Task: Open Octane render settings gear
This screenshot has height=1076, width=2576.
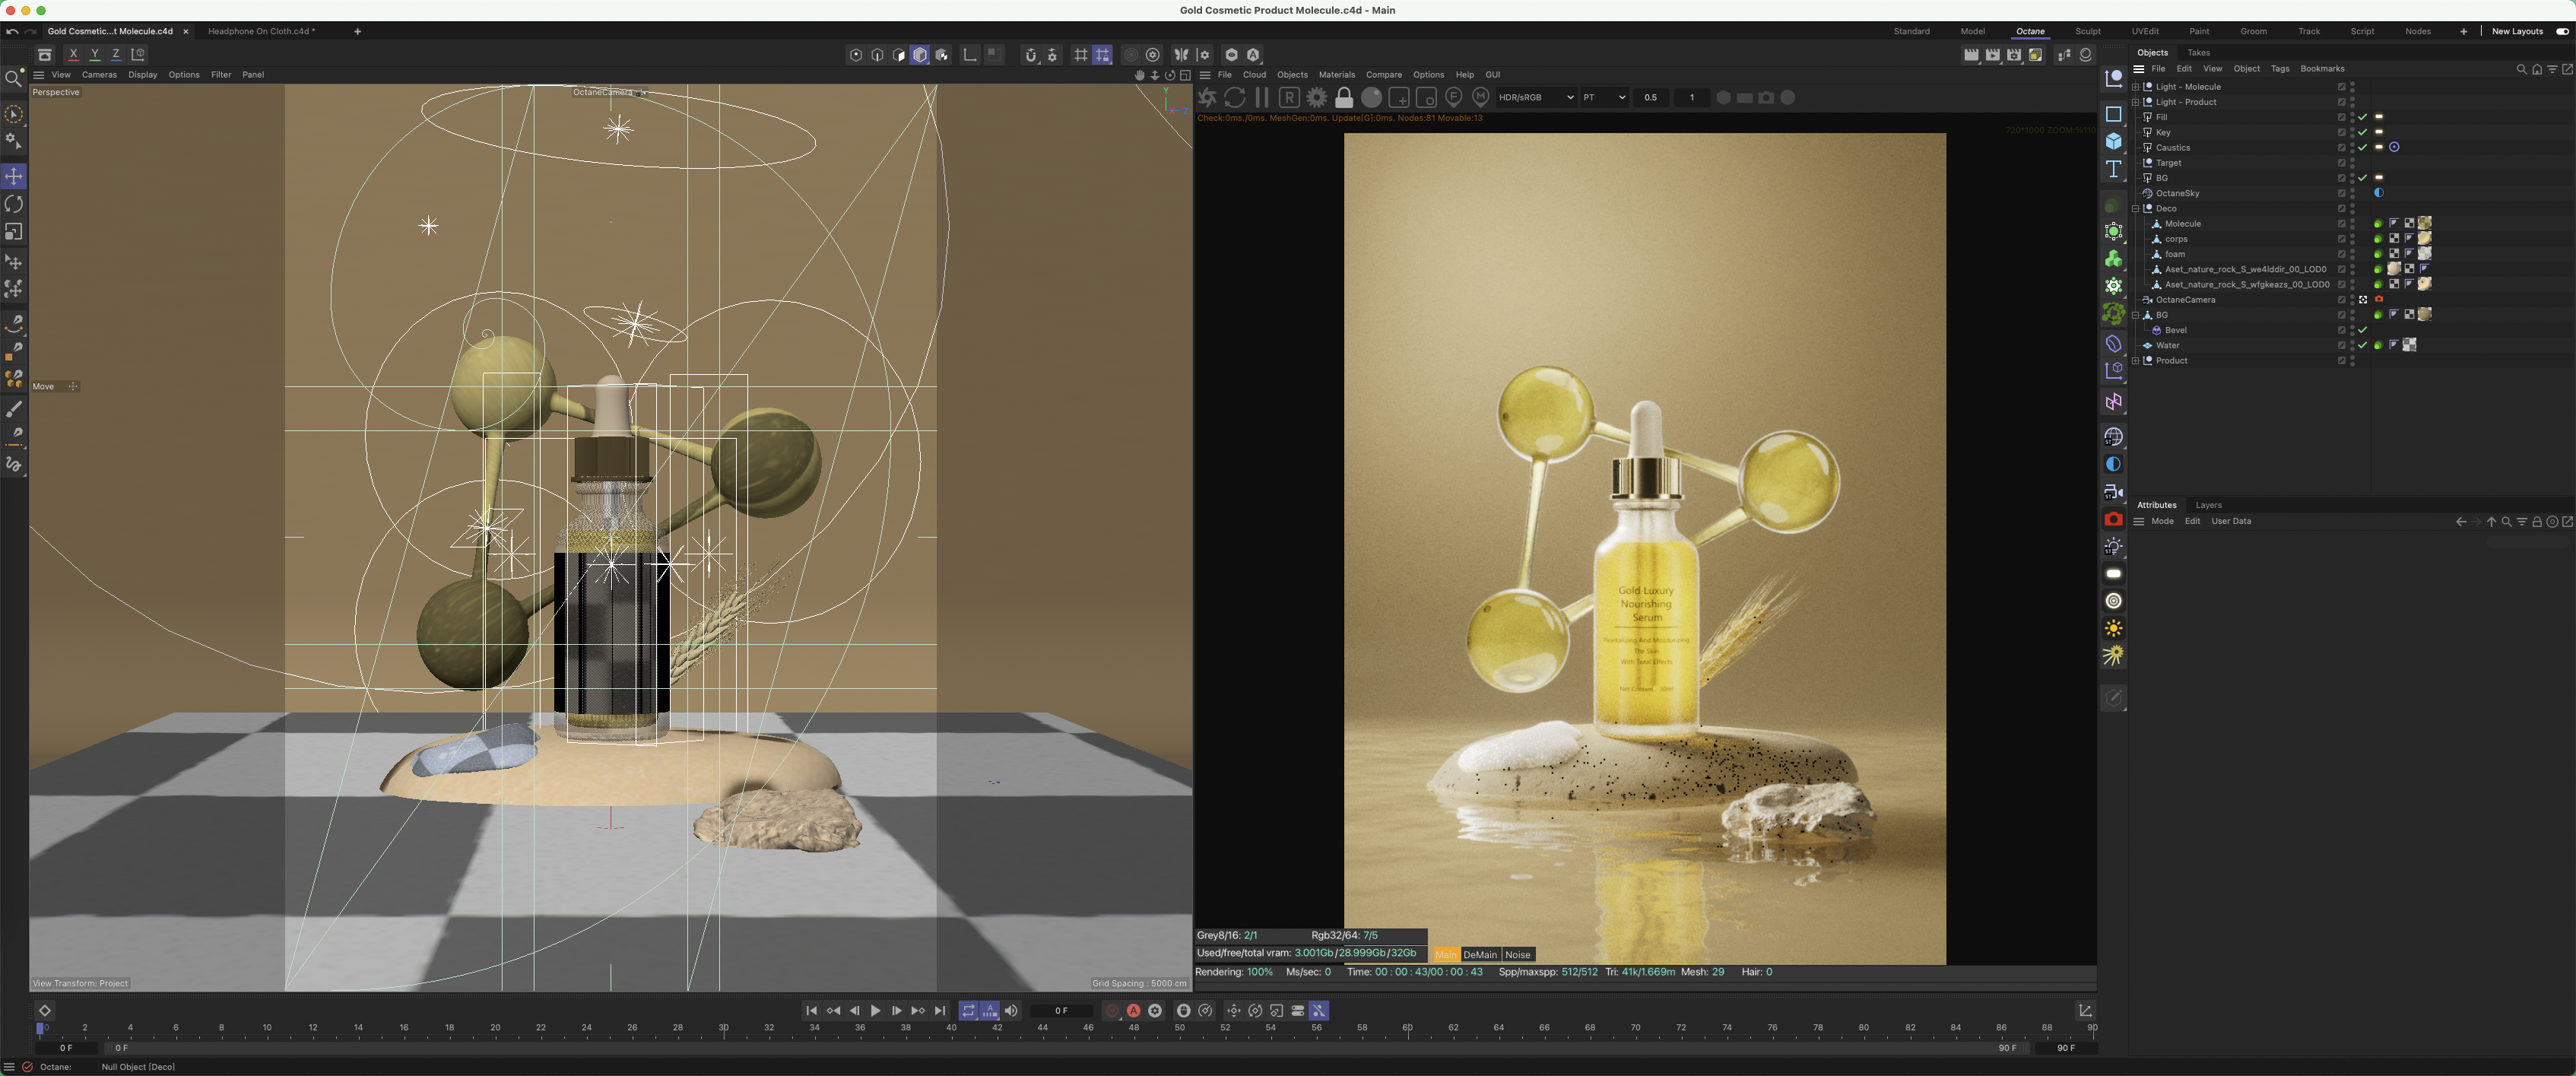Action: pyautogui.click(x=1317, y=97)
